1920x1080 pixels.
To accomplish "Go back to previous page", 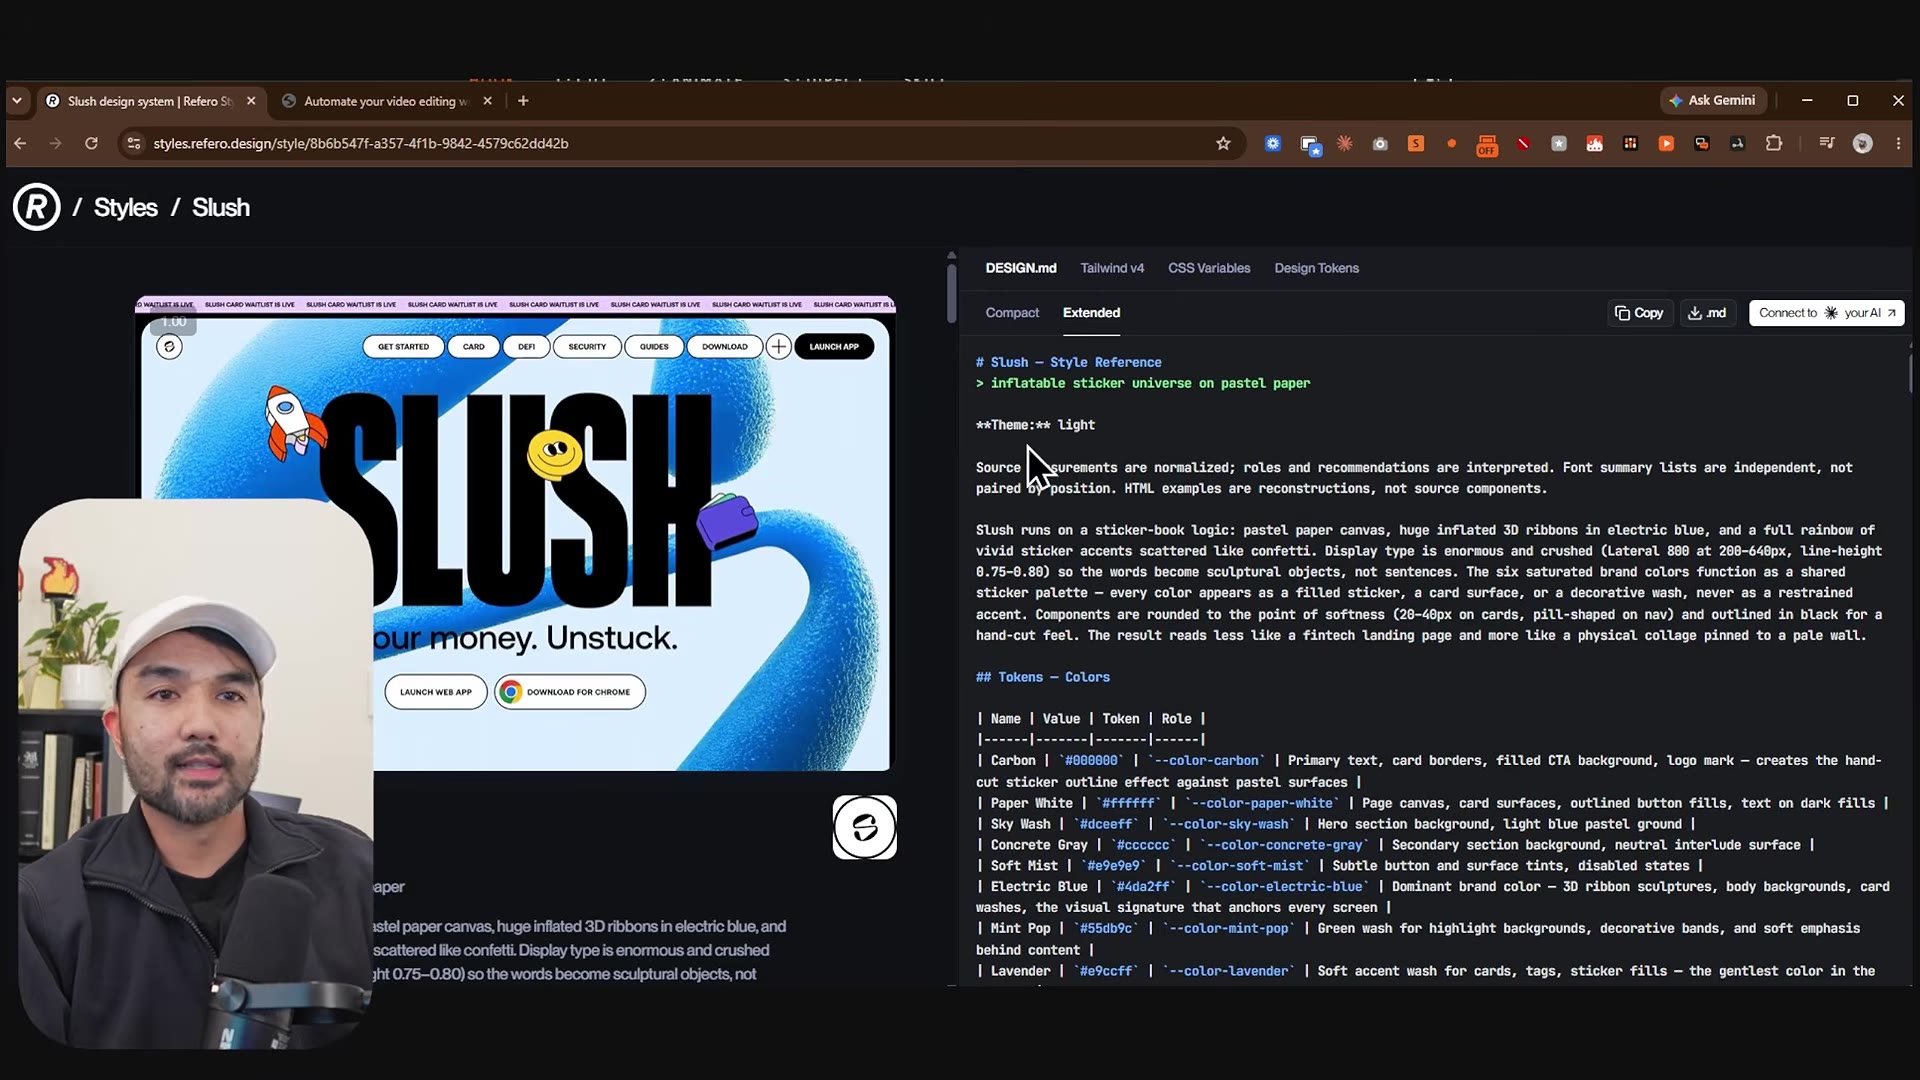I will point(20,143).
